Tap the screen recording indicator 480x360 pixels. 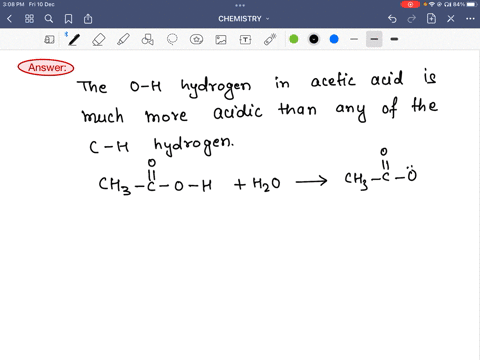[x=410, y=4]
